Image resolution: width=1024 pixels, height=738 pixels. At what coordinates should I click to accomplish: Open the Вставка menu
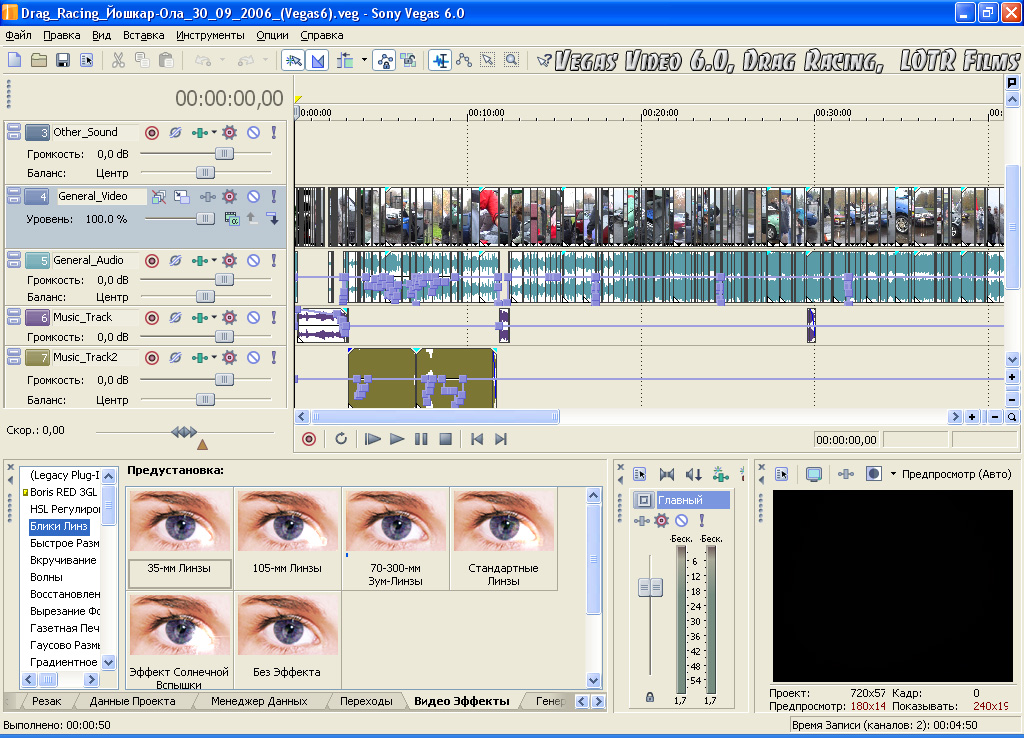[x=143, y=35]
